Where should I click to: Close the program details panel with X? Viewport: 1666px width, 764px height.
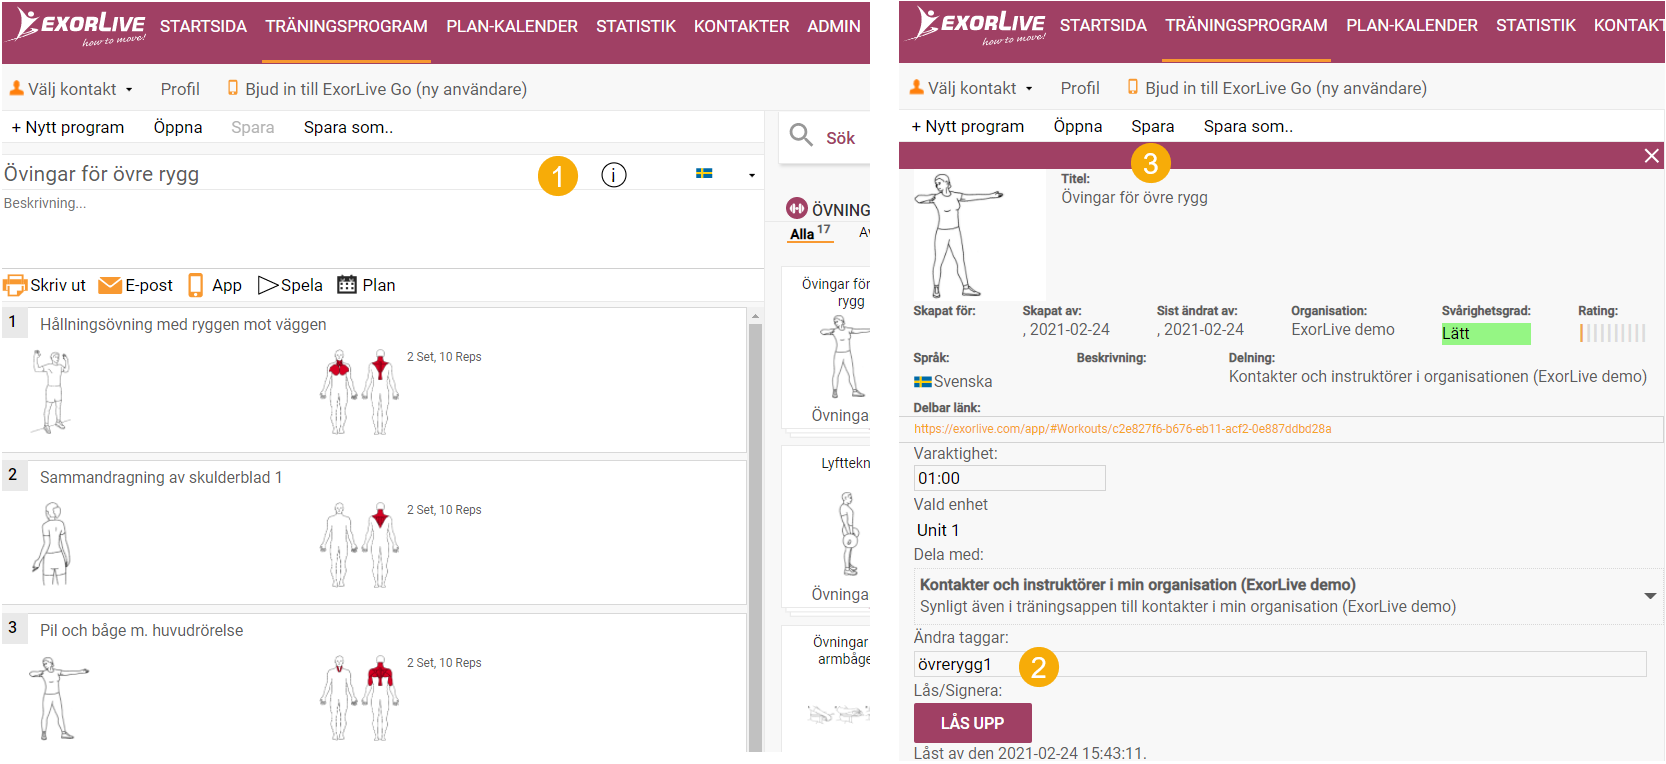pos(1652,156)
